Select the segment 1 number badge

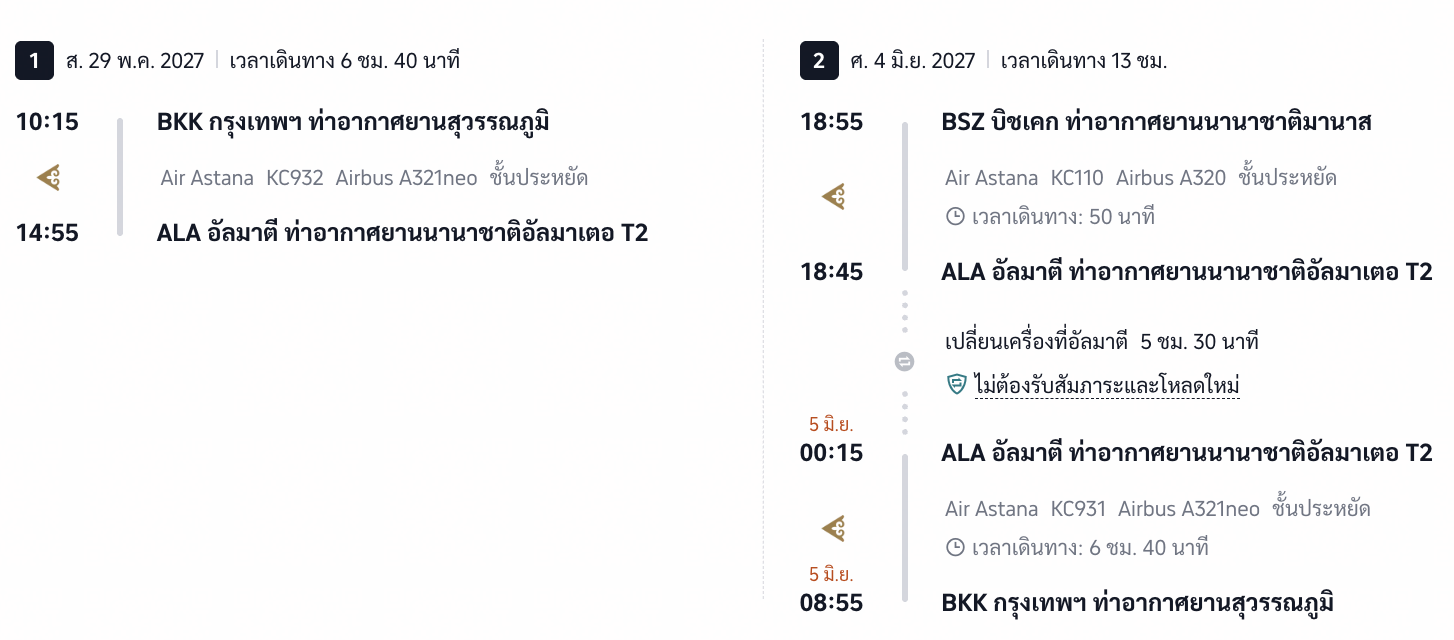click(x=34, y=61)
